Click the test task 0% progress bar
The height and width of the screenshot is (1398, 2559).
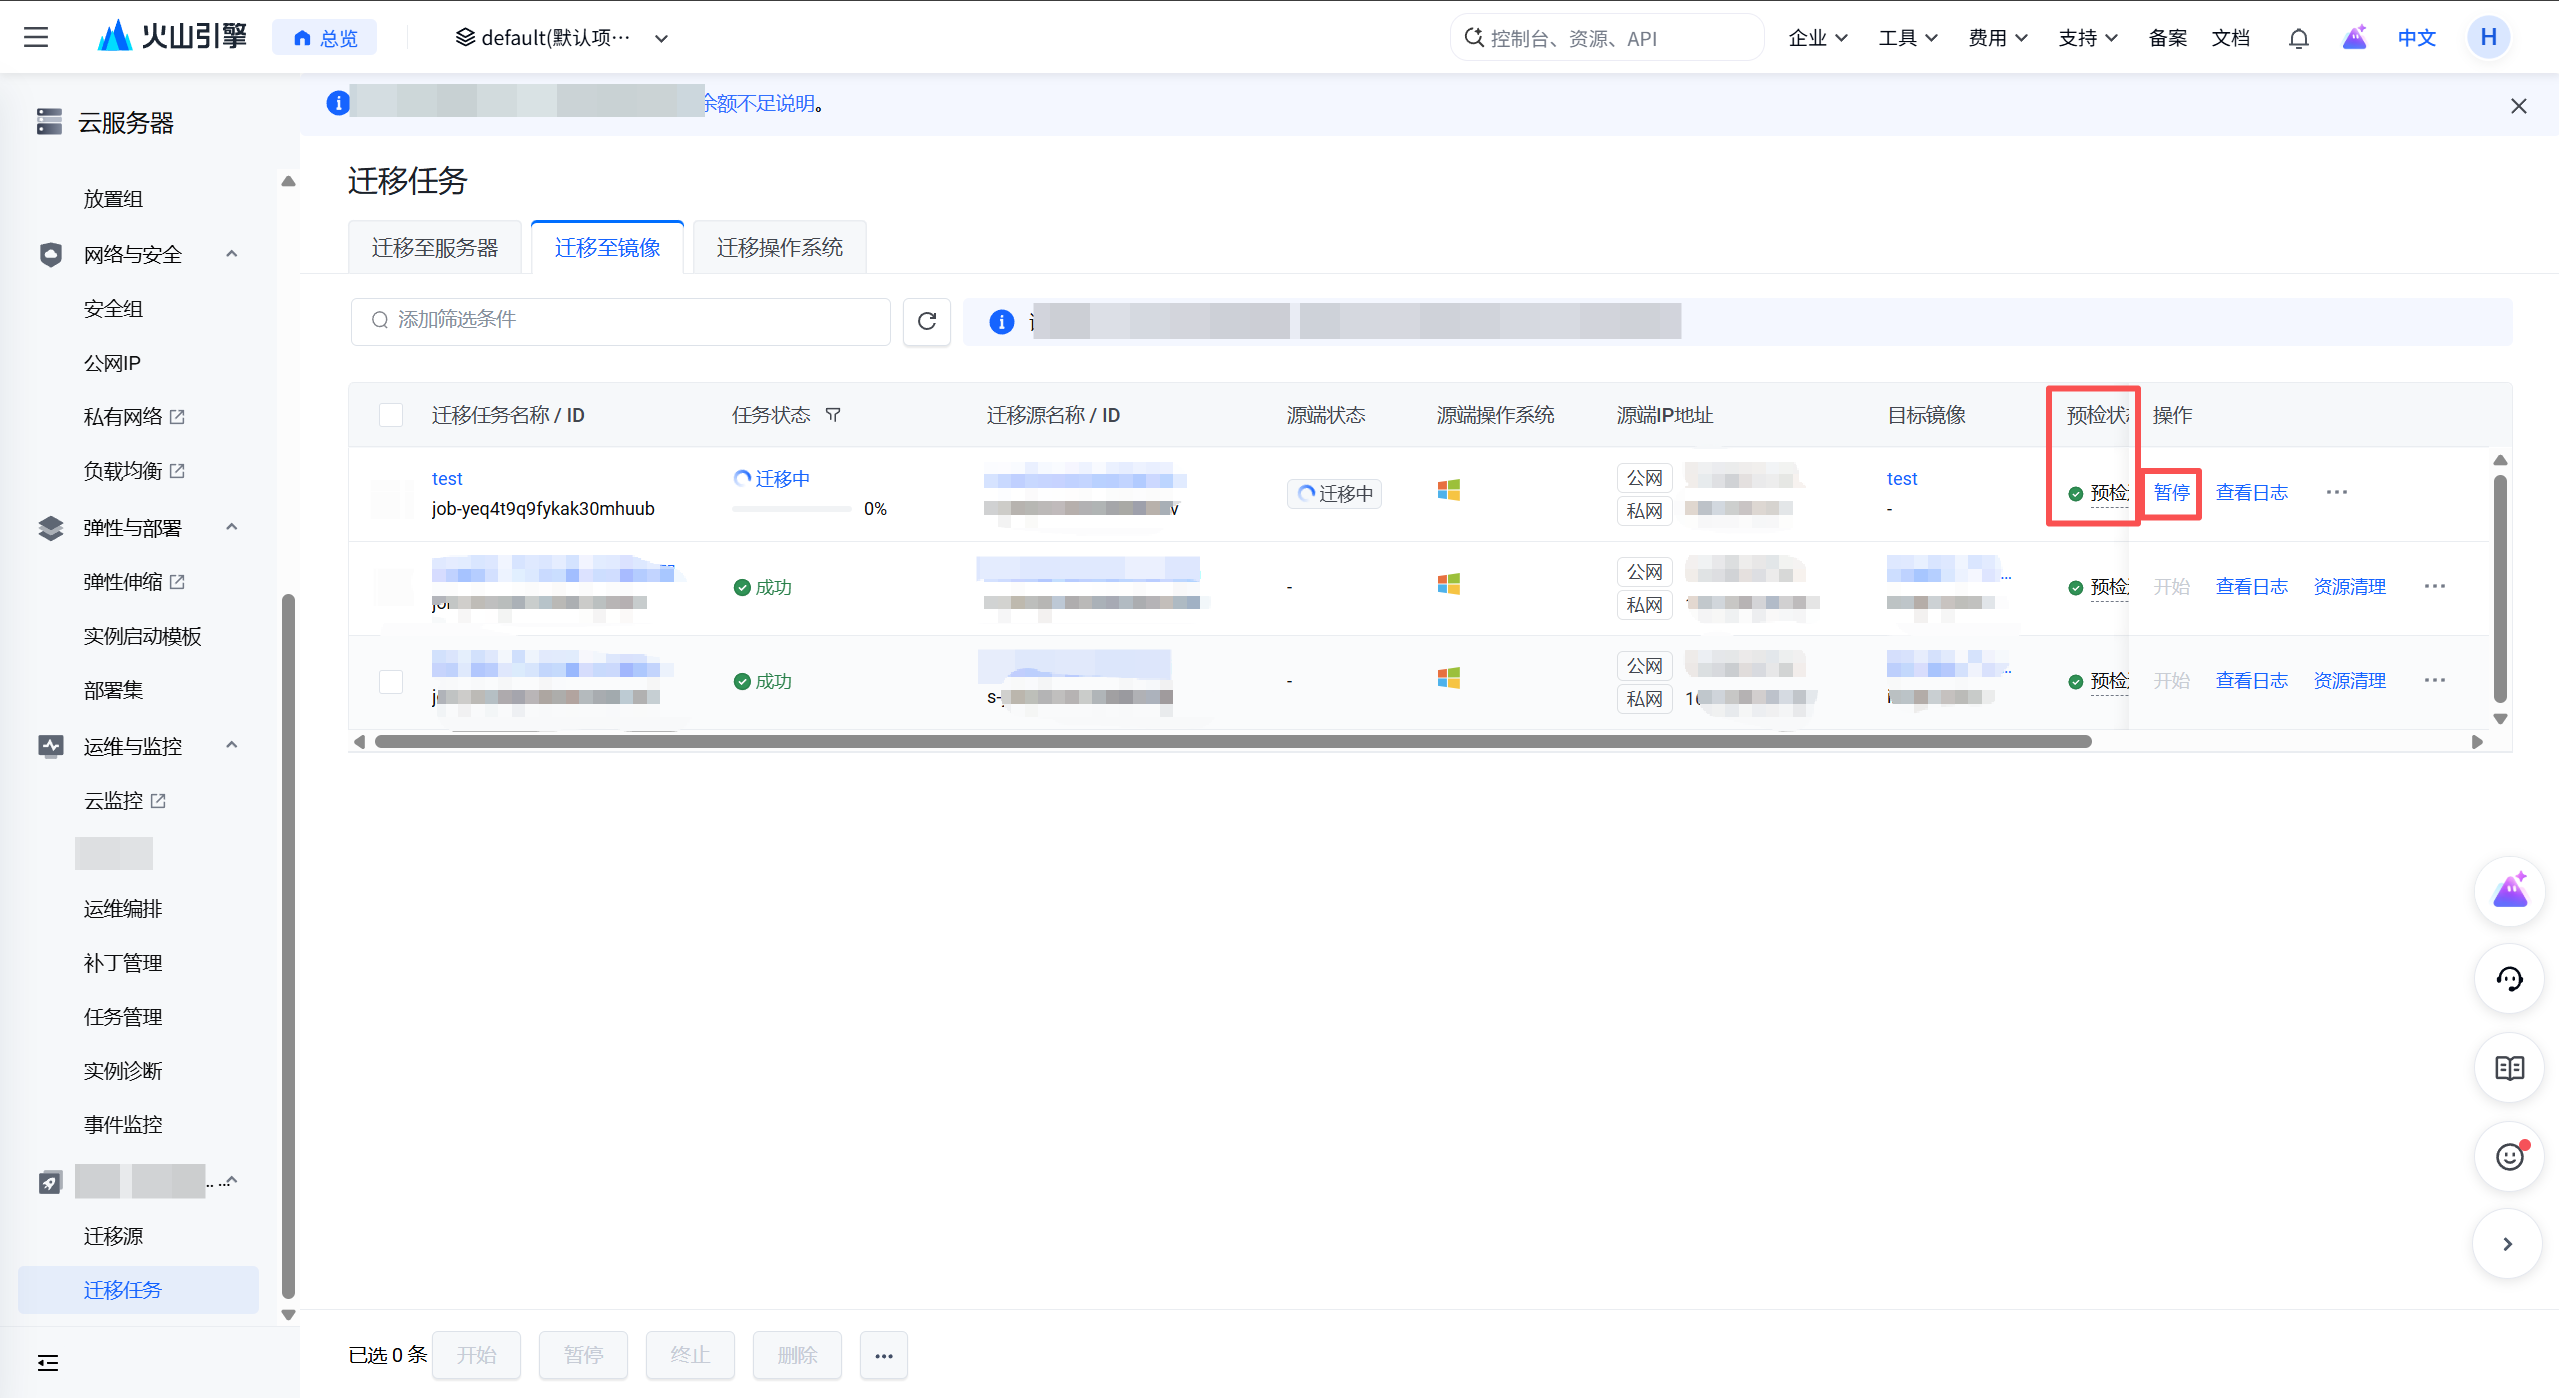coord(791,509)
